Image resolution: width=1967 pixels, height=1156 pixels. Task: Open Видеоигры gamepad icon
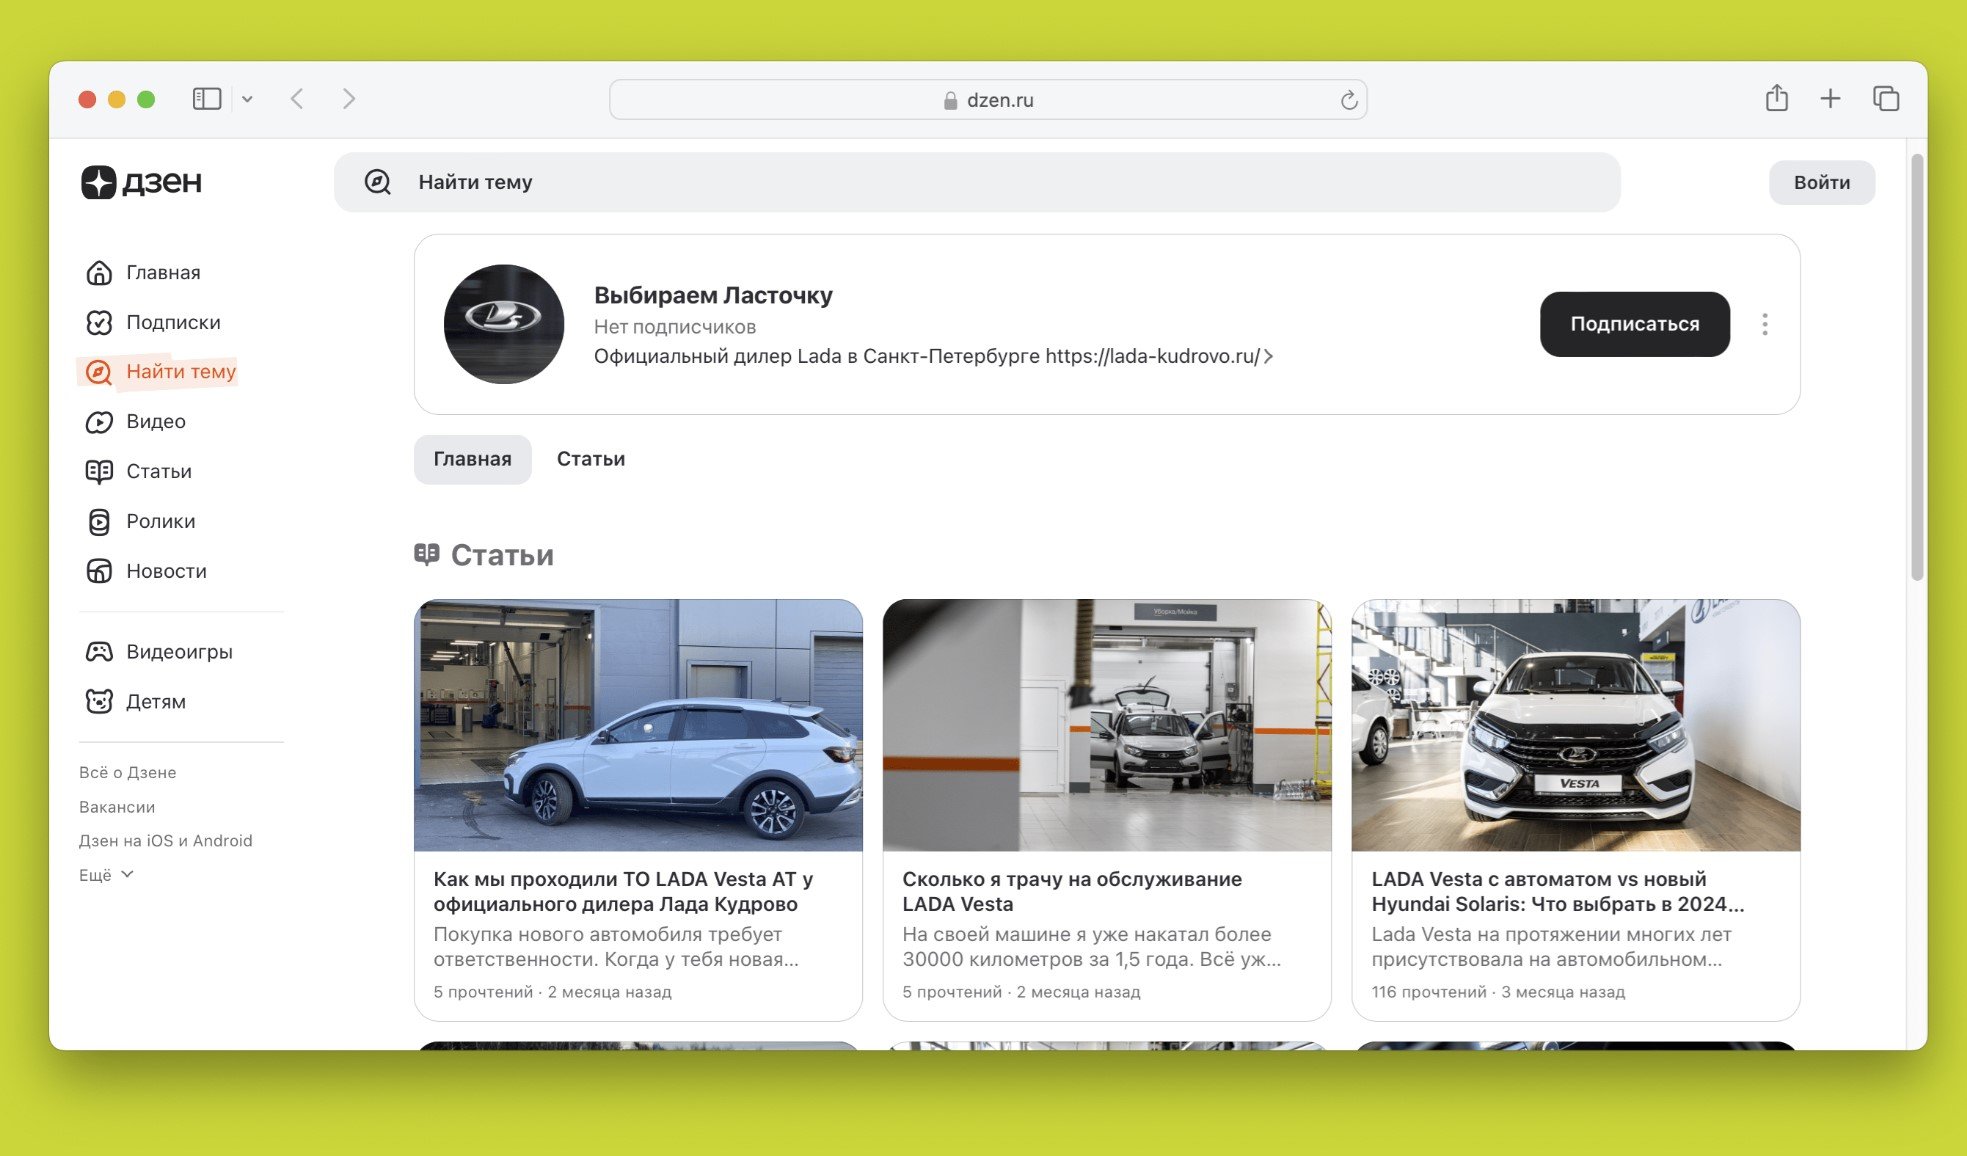[x=99, y=652]
